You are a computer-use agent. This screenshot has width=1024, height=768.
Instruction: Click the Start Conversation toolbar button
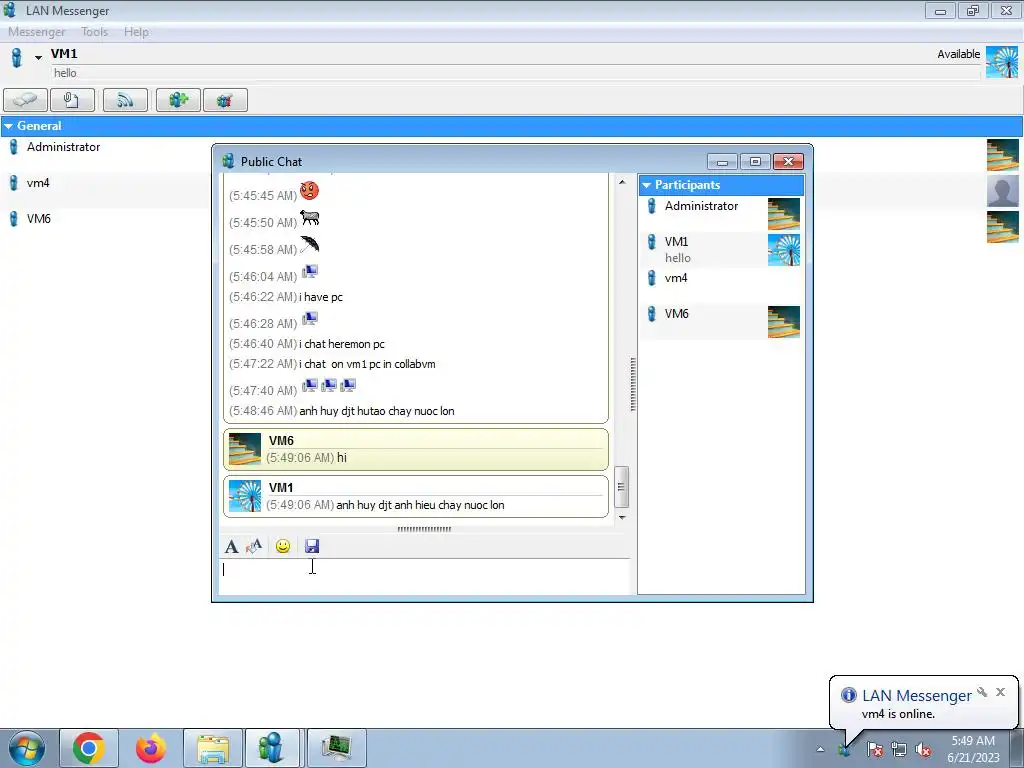25,100
